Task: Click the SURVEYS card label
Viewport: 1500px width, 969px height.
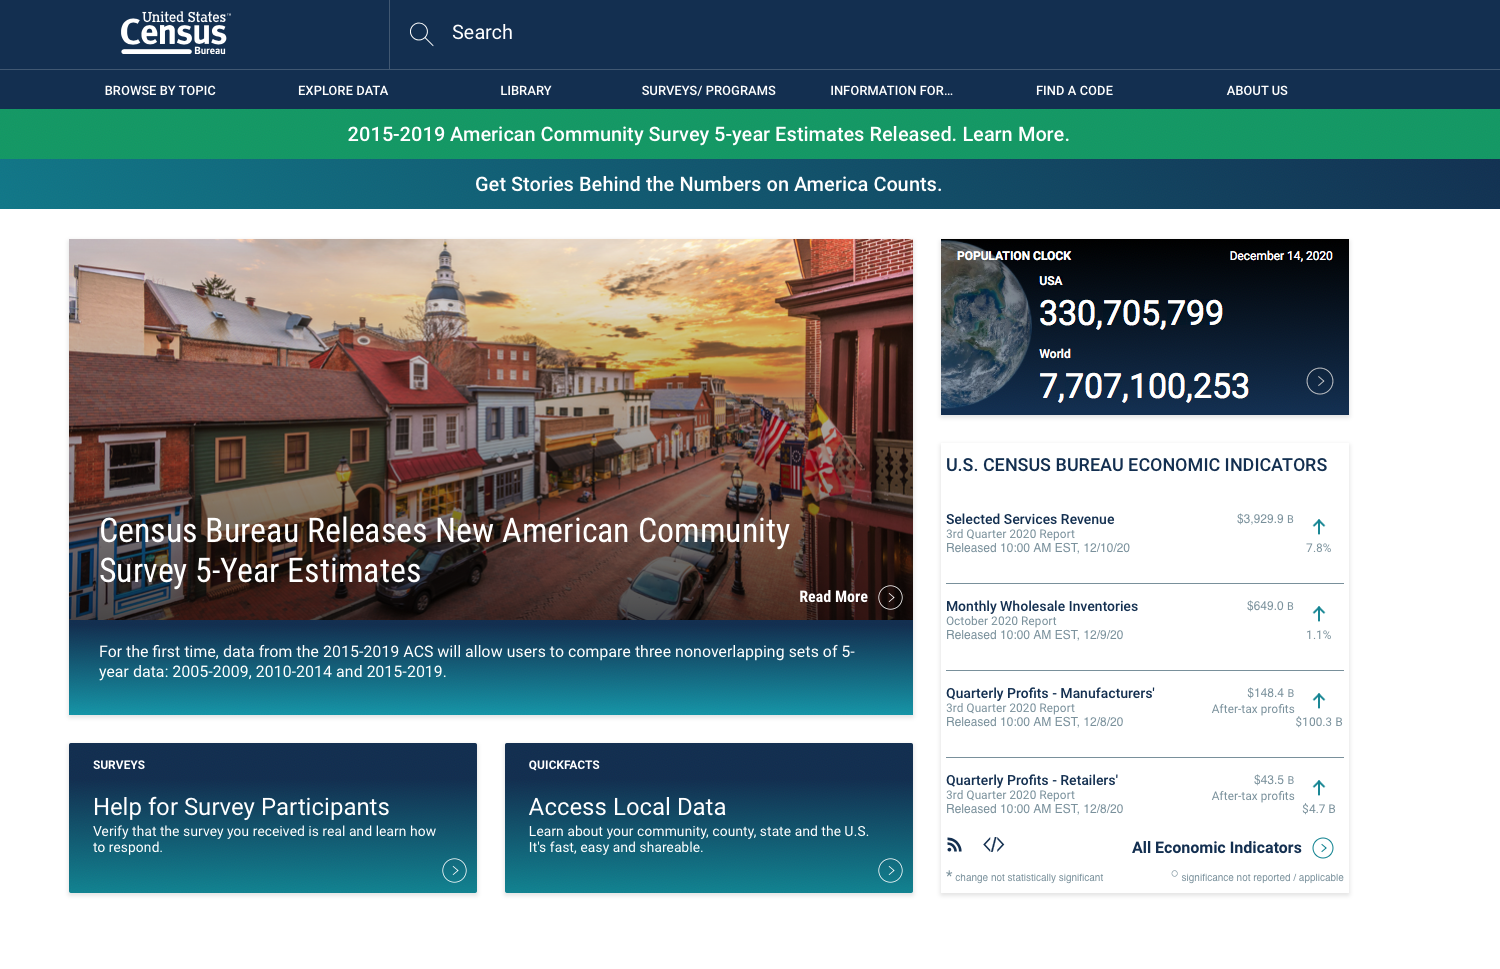Action: click(x=119, y=765)
